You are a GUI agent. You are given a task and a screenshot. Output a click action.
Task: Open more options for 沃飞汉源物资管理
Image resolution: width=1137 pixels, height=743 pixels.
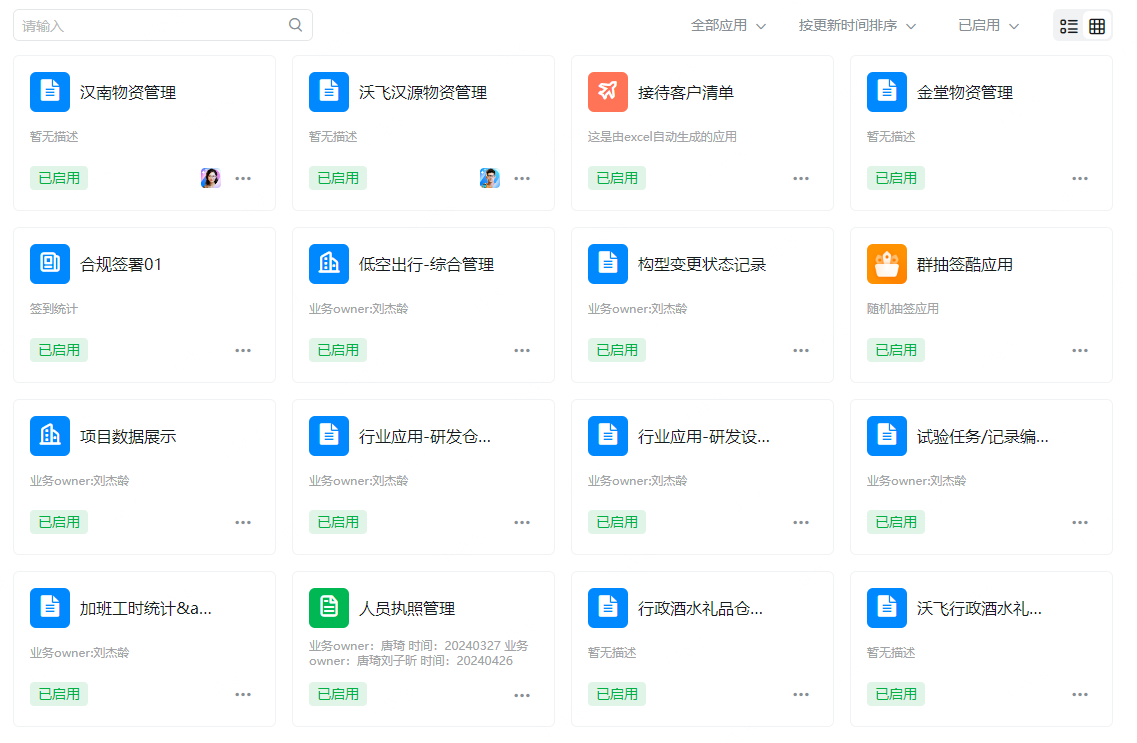click(522, 178)
